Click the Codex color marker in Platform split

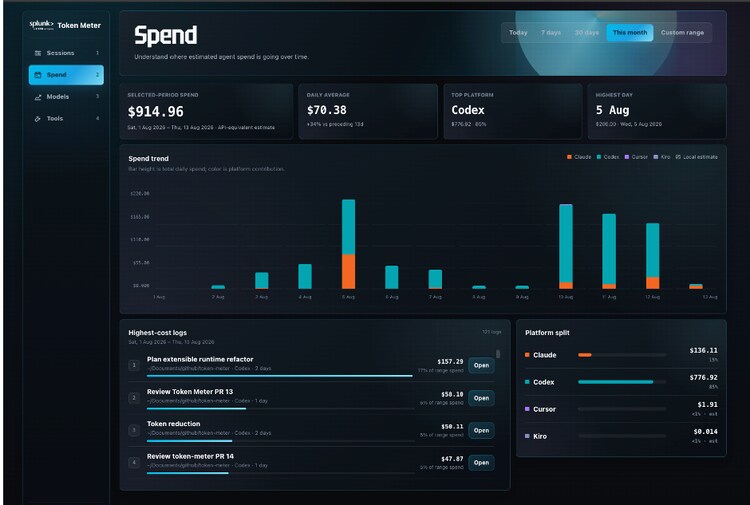click(527, 382)
